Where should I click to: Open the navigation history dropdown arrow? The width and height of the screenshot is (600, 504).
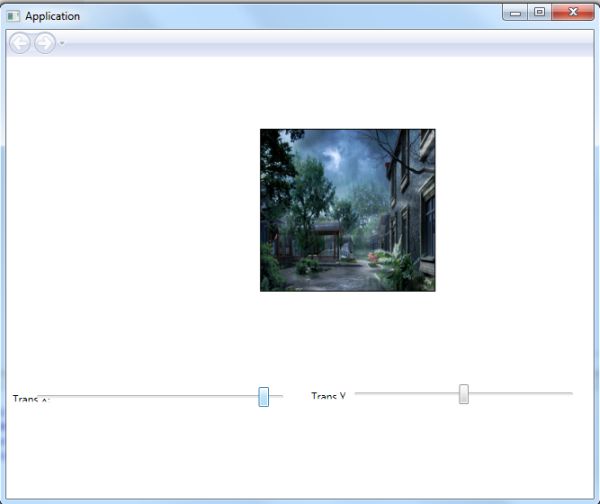click(x=62, y=43)
